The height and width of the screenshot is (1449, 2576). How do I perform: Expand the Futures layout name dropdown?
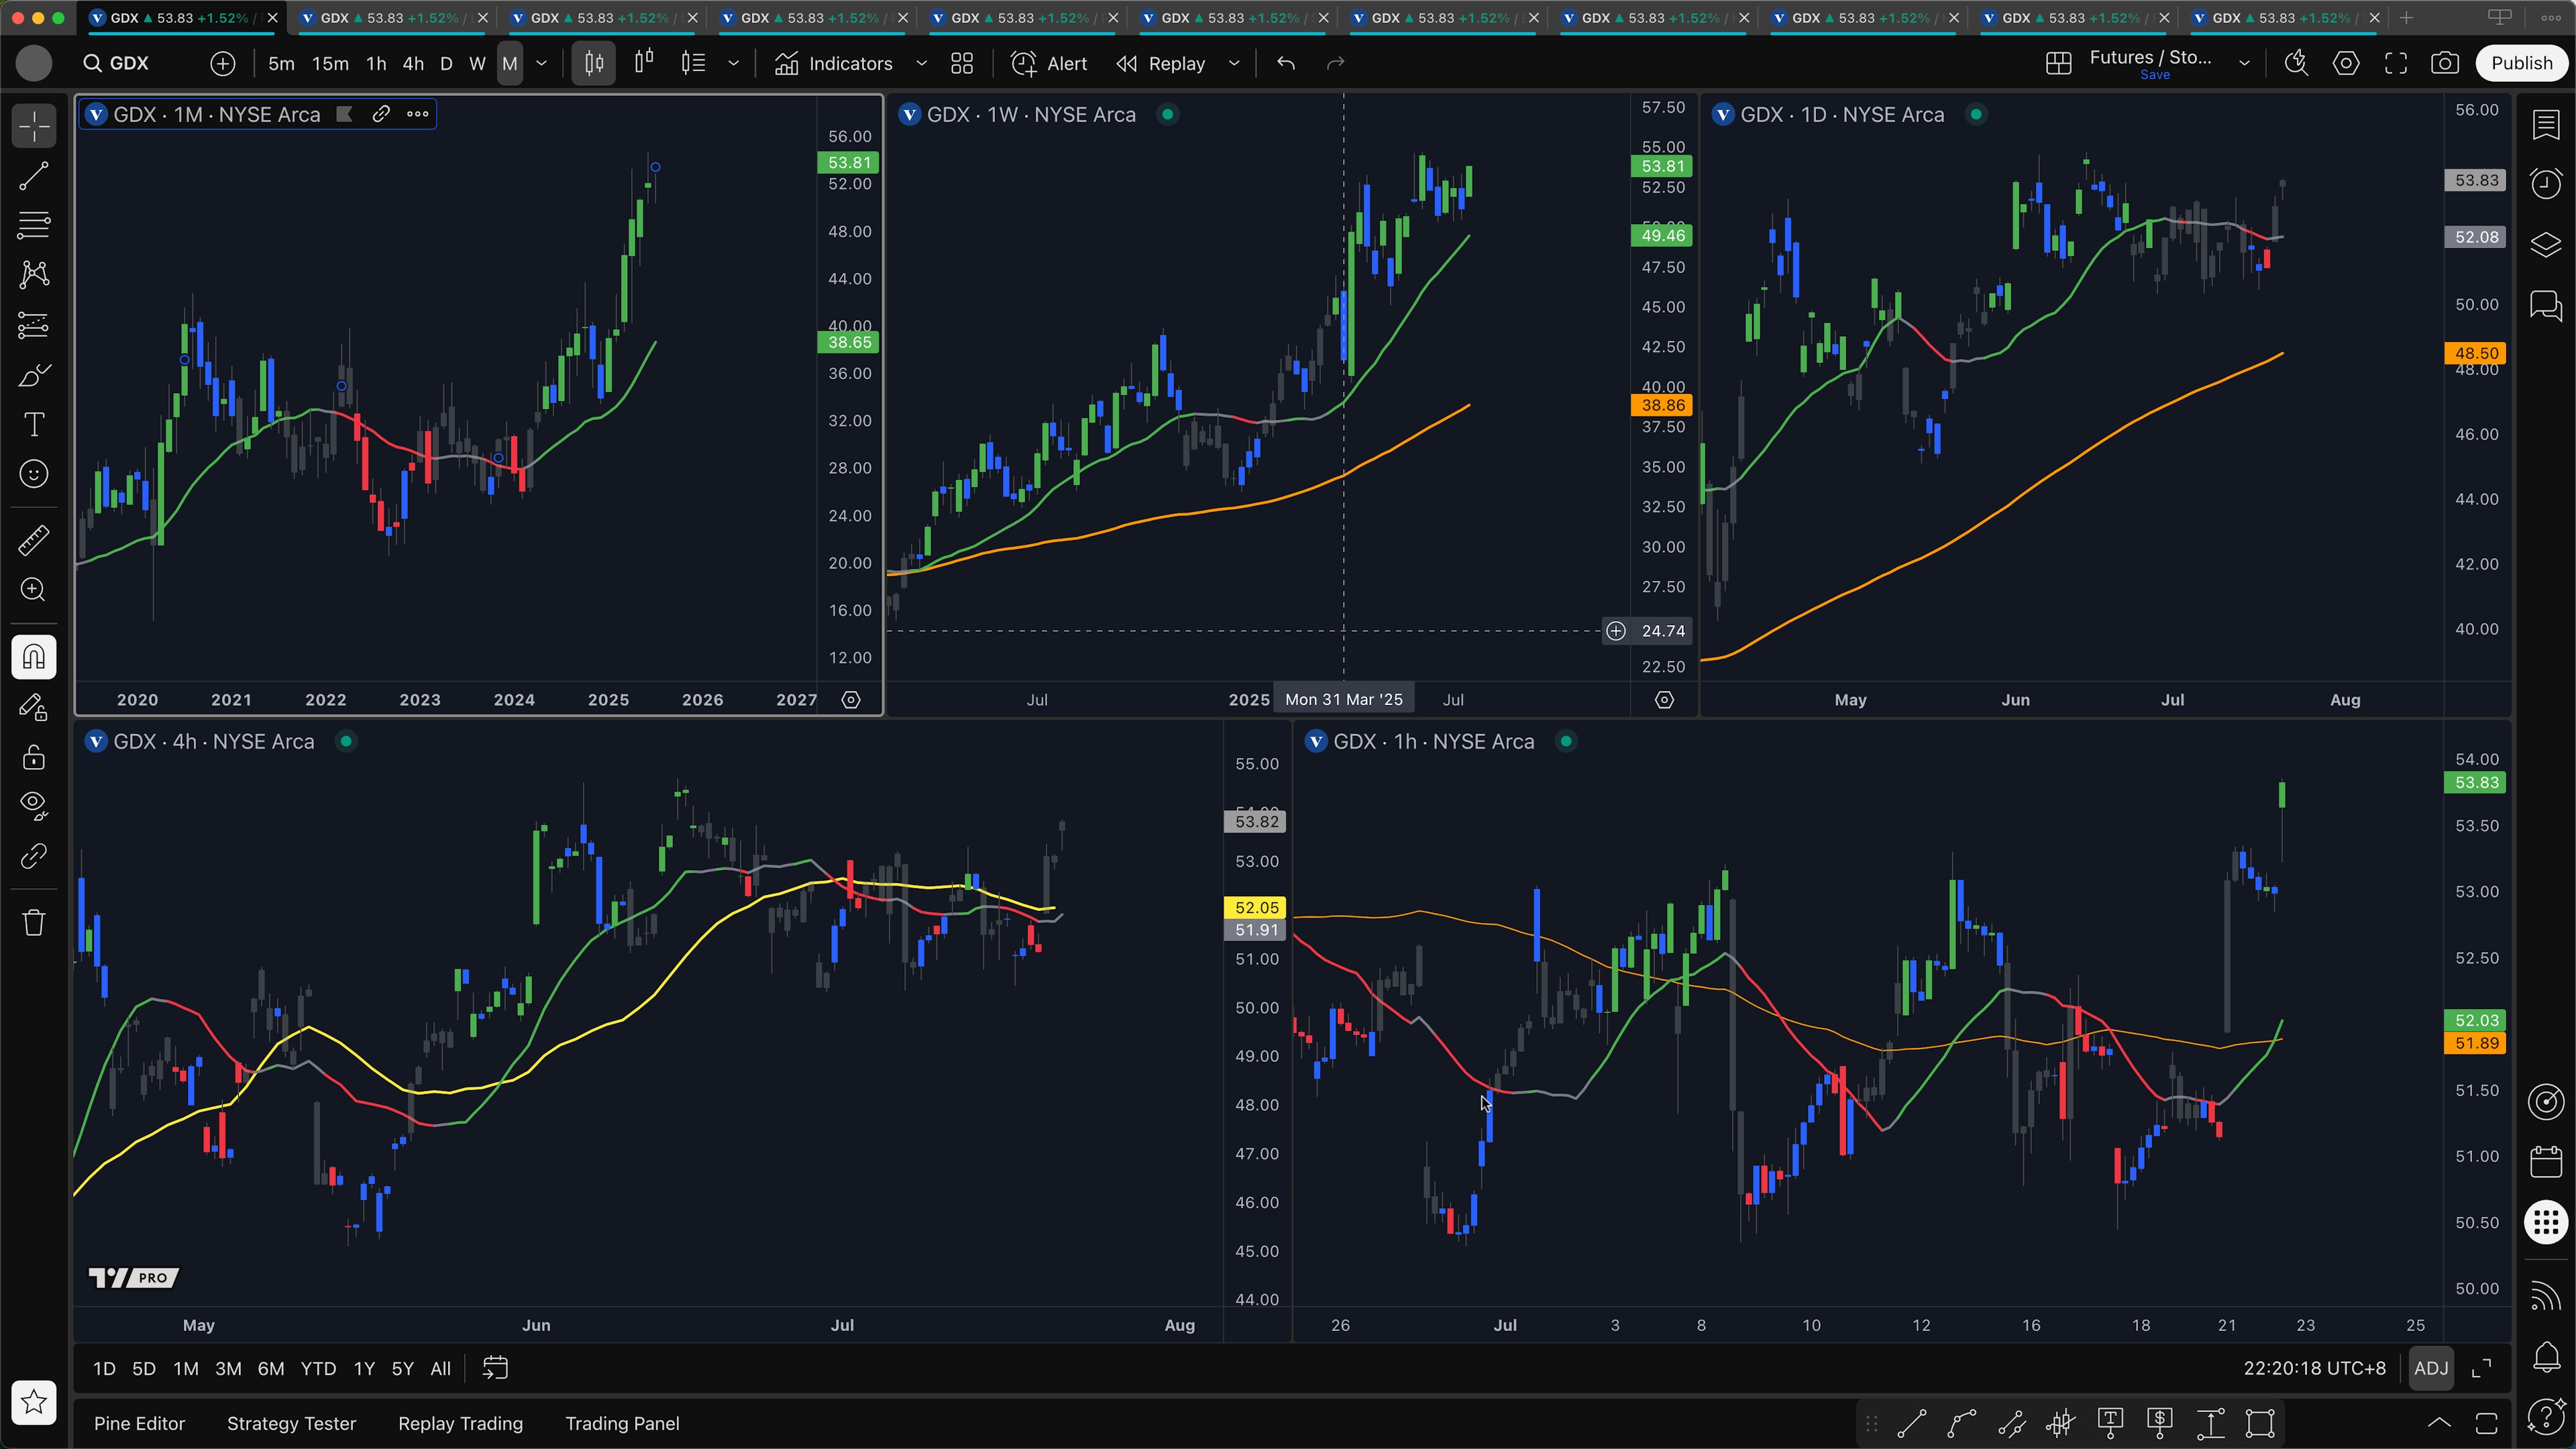point(2244,63)
